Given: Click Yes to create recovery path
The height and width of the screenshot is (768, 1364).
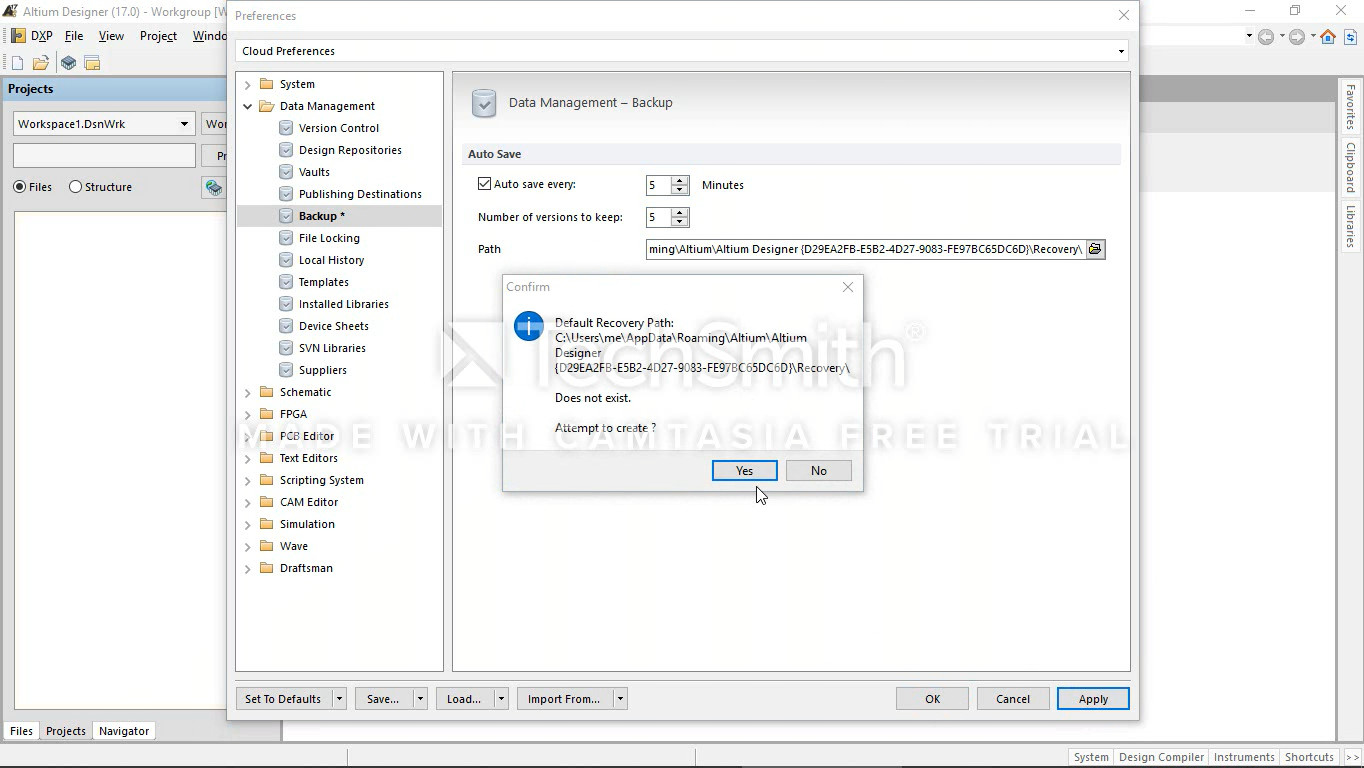Looking at the screenshot, I should 744,471.
